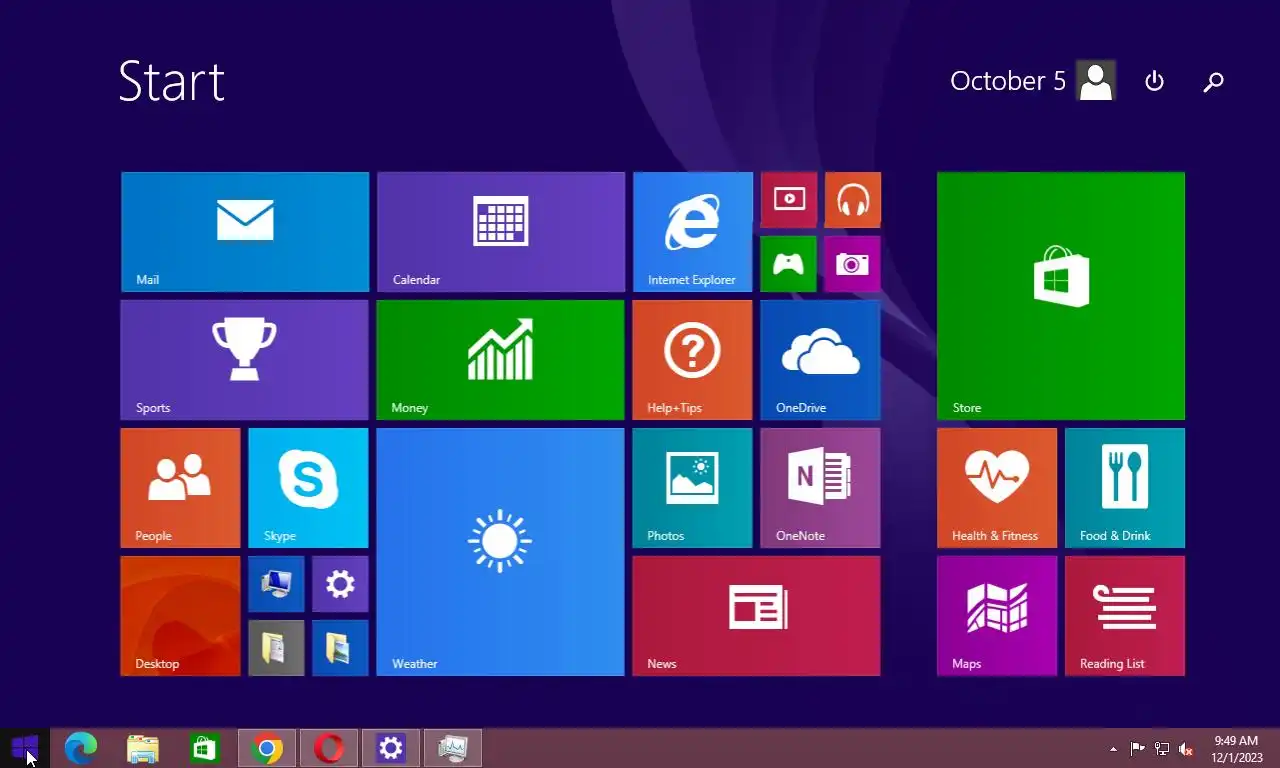Image resolution: width=1280 pixels, height=768 pixels.
Task: Switch to Google Chrome in the taskbar
Action: [x=267, y=748]
